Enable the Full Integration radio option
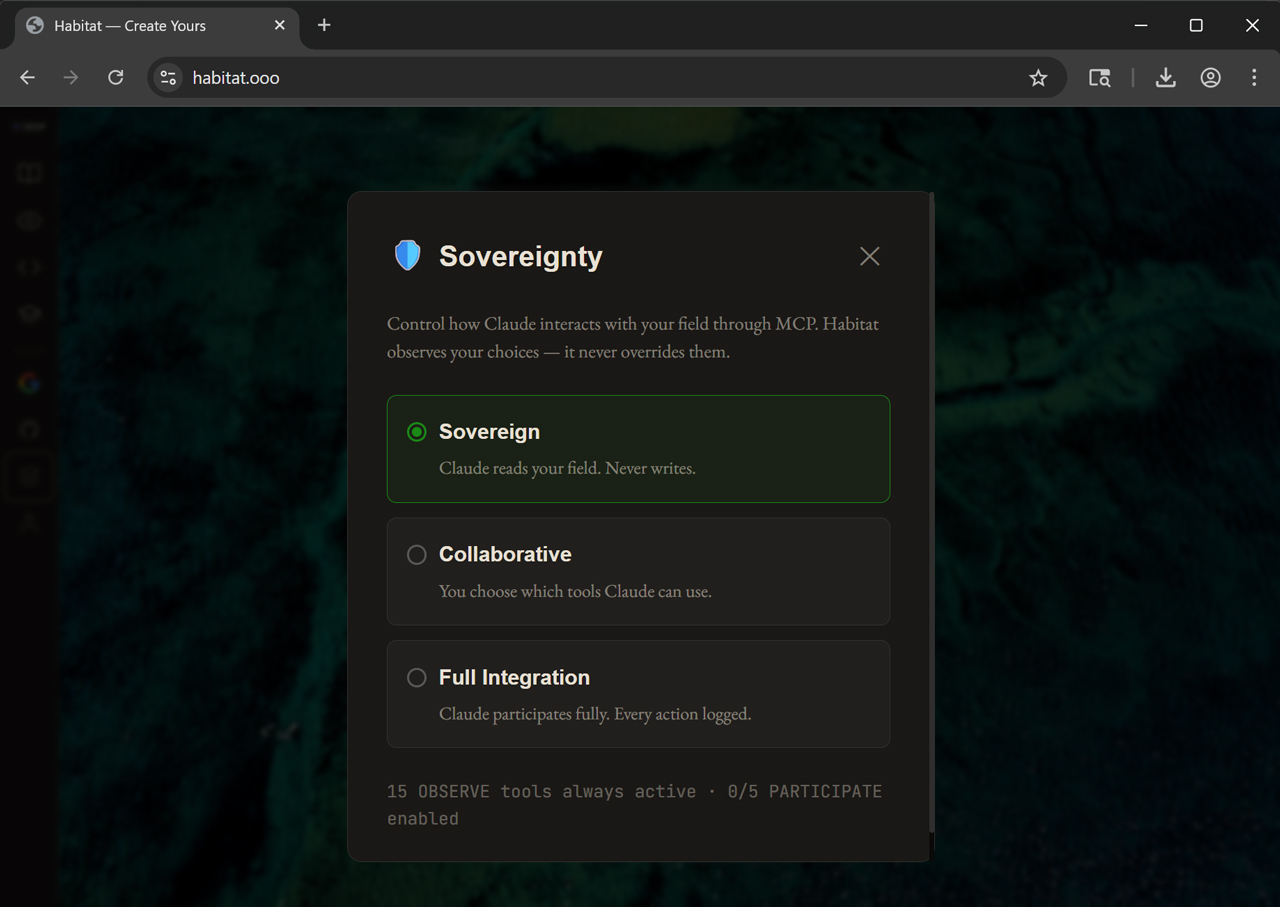Image resolution: width=1280 pixels, height=907 pixels. tap(417, 678)
